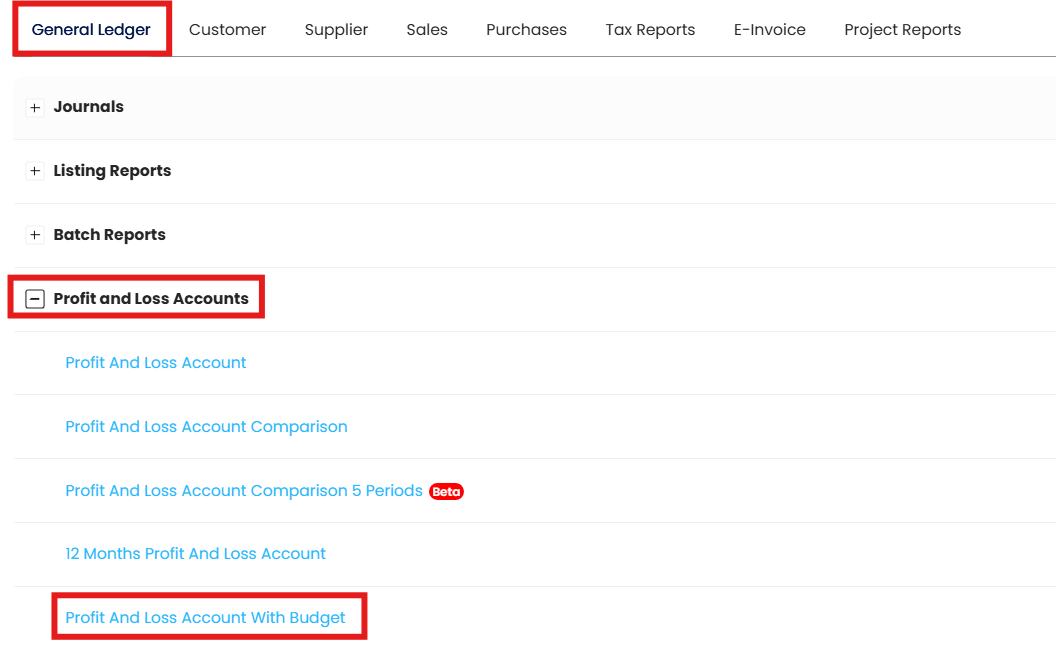Open the Customer tab
Image resolution: width=1056 pixels, height=648 pixels.
(x=227, y=30)
